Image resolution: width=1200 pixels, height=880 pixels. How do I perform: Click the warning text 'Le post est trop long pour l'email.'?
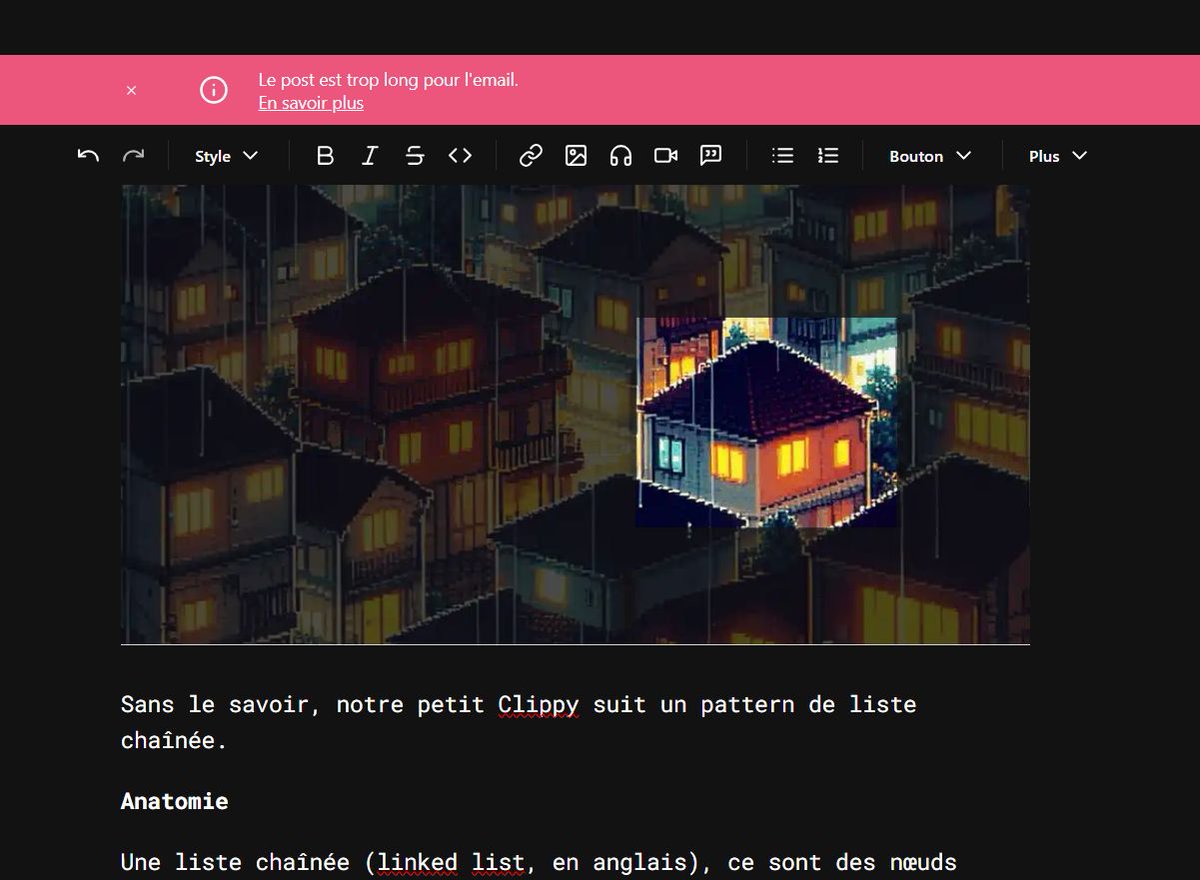(388, 80)
